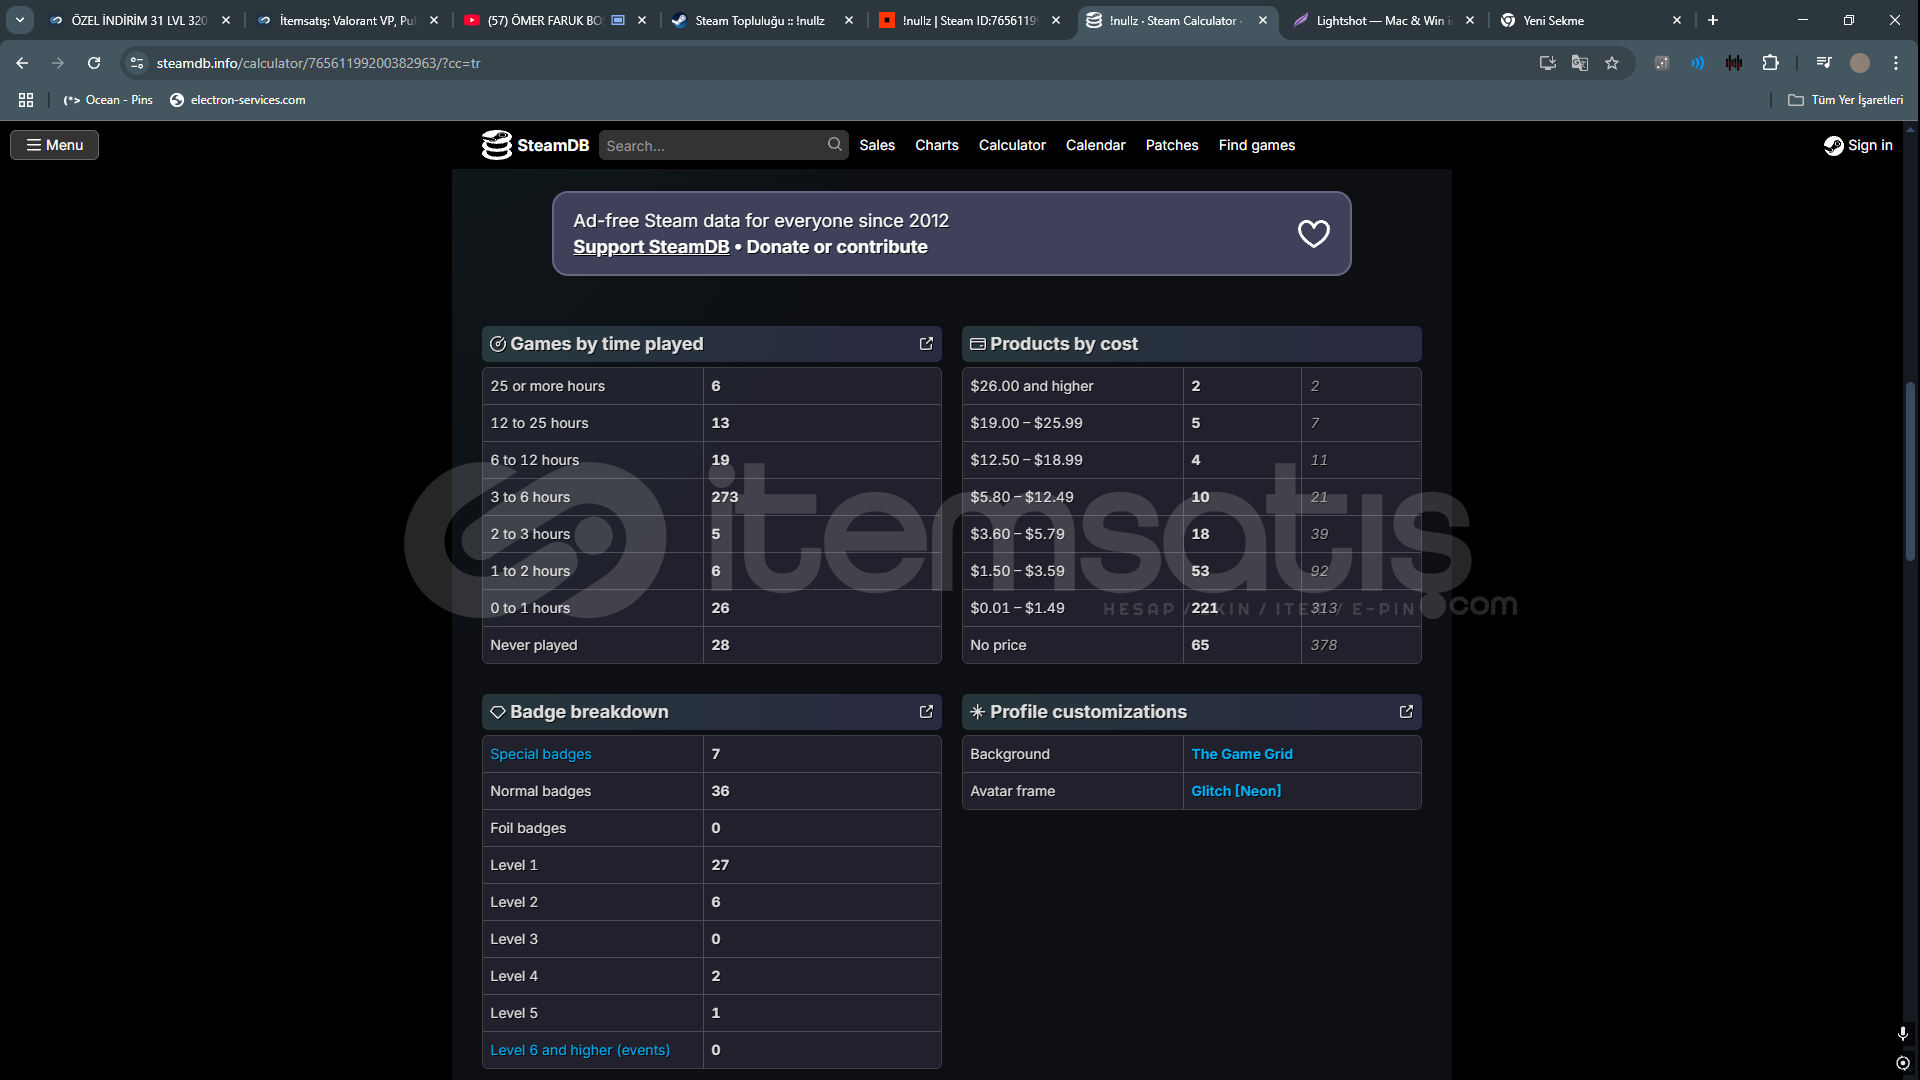Open Profile customizations external link icon

click(x=1406, y=712)
